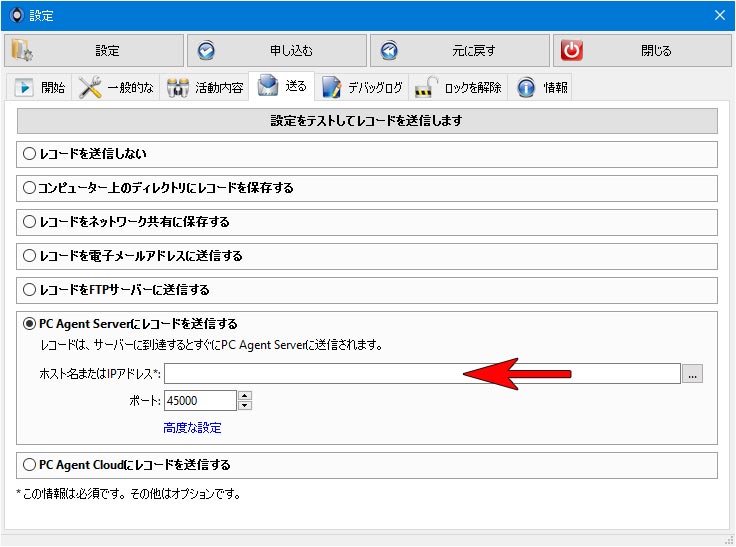Switch to the 送る tab
The image size is (736, 547).
pyautogui.click(x=282, y=86)
